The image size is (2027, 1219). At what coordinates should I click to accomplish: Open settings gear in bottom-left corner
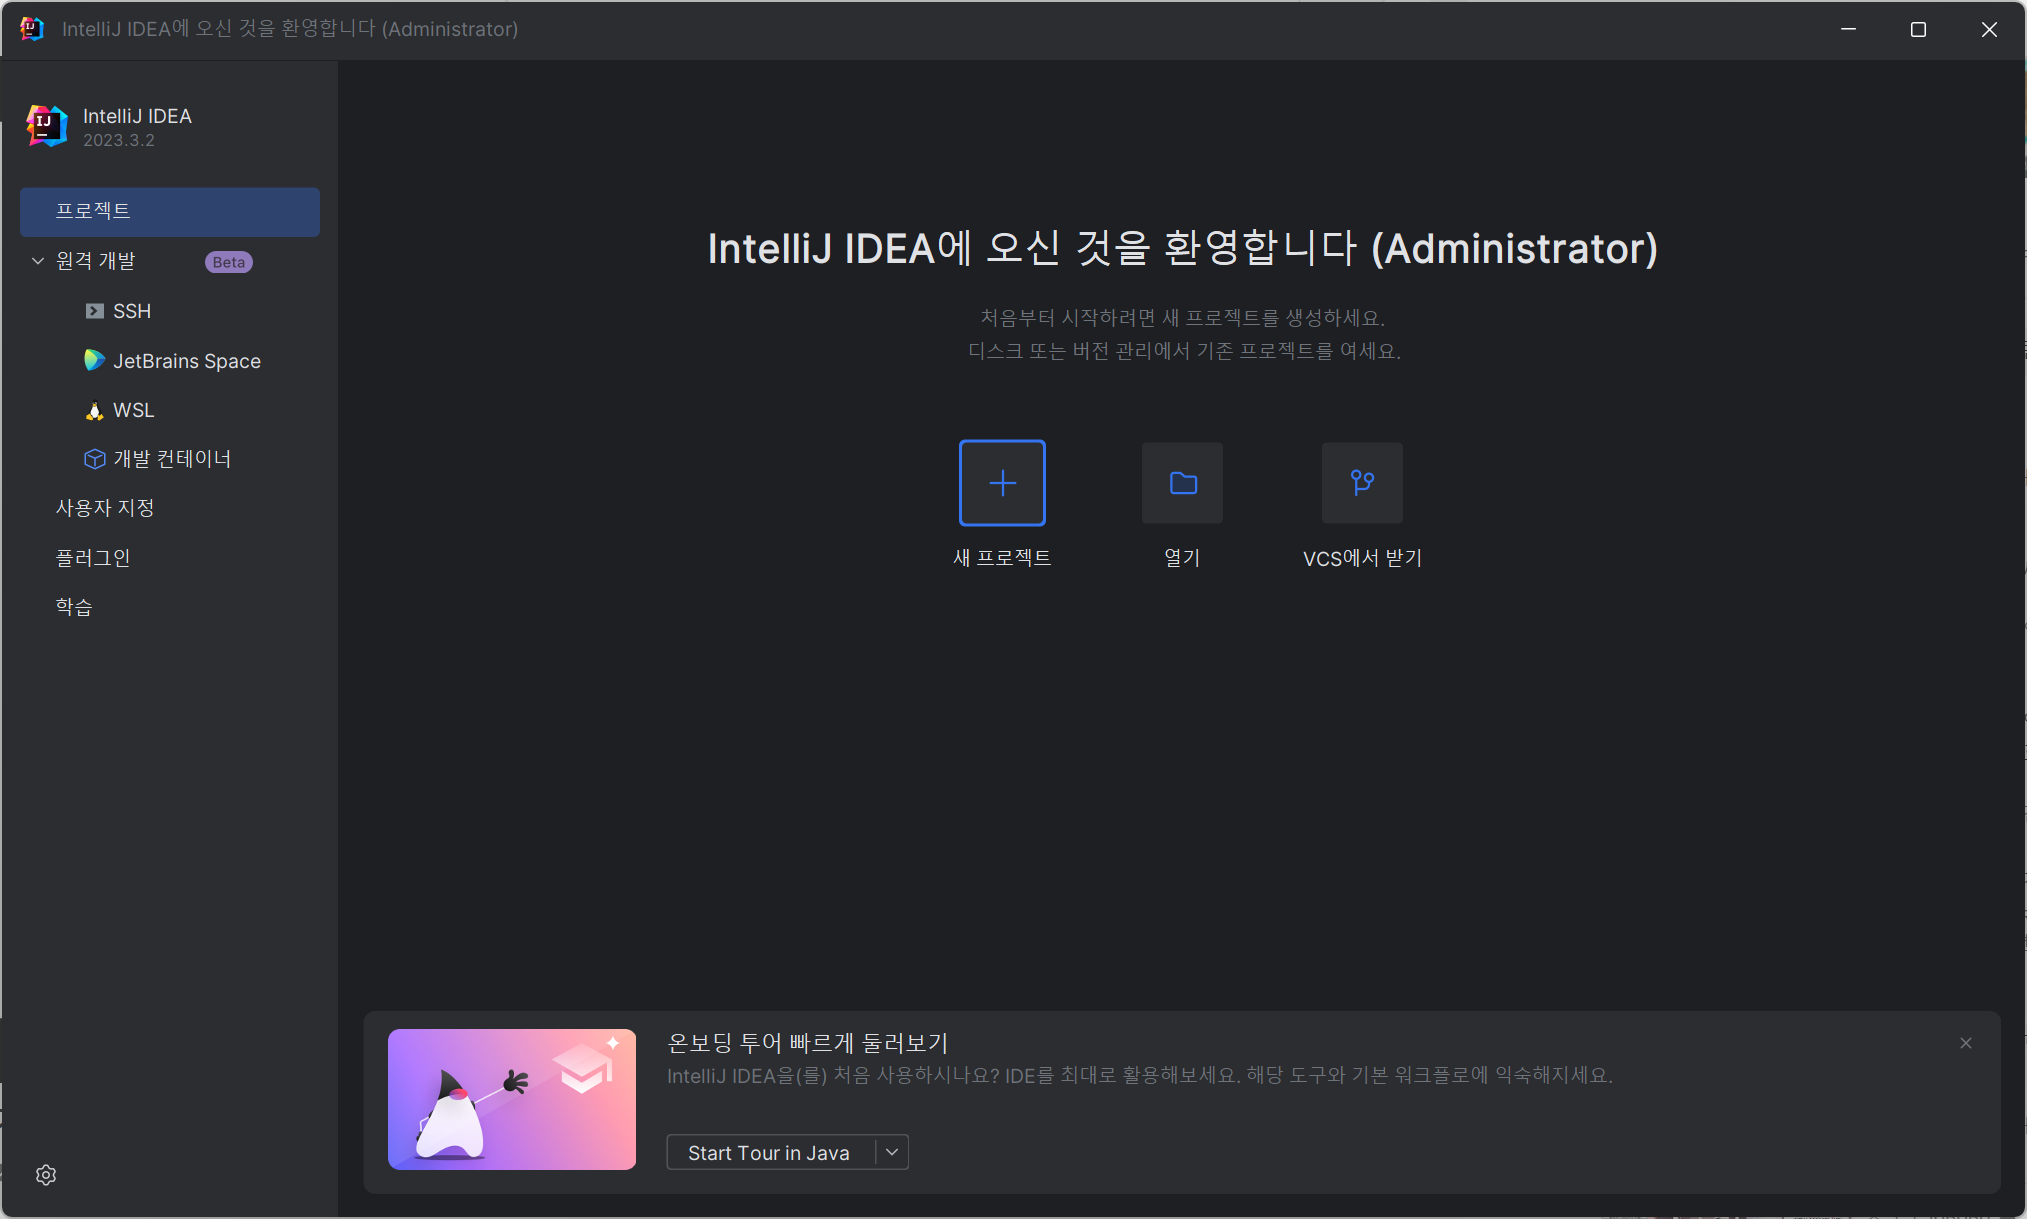46,1175
